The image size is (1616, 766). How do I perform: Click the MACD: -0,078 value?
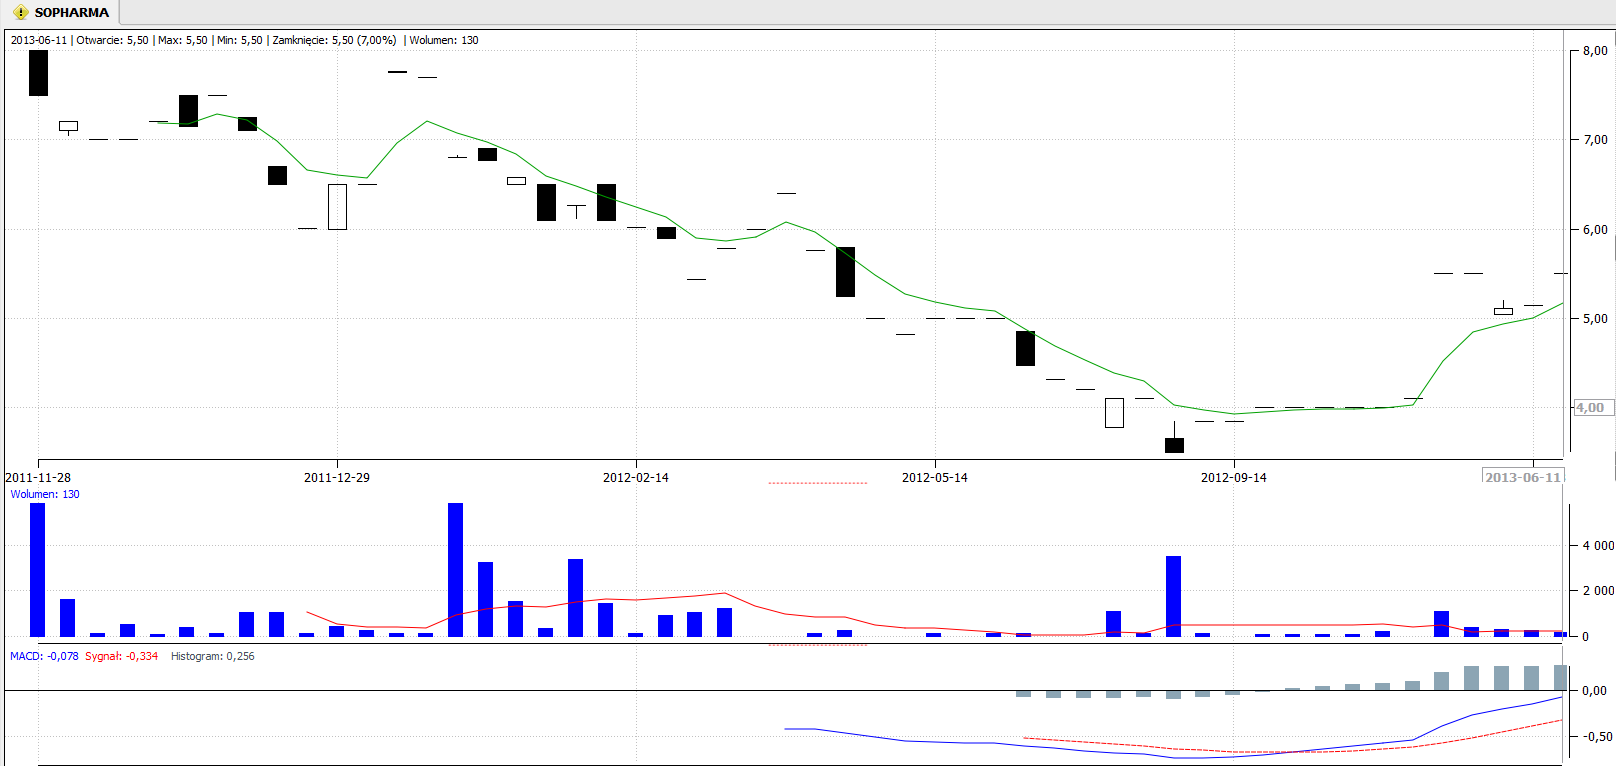pos(44,656)
